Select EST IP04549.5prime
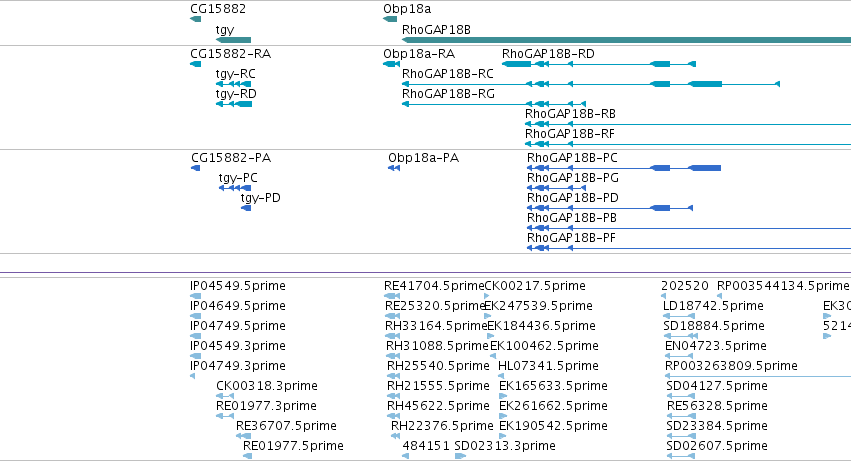This screenshot has width=851, height=461. 238,286
